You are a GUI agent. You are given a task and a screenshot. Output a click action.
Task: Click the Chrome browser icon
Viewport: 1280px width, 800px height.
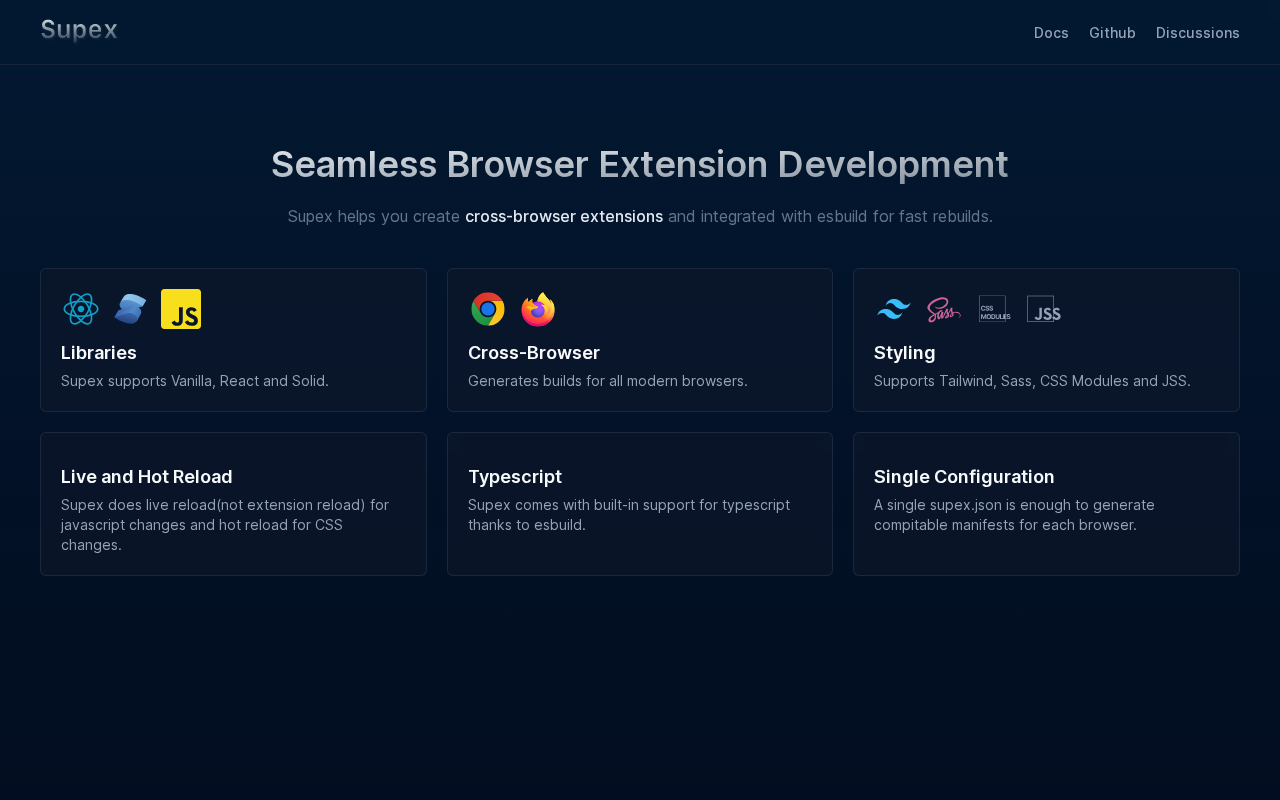[488, 309]
